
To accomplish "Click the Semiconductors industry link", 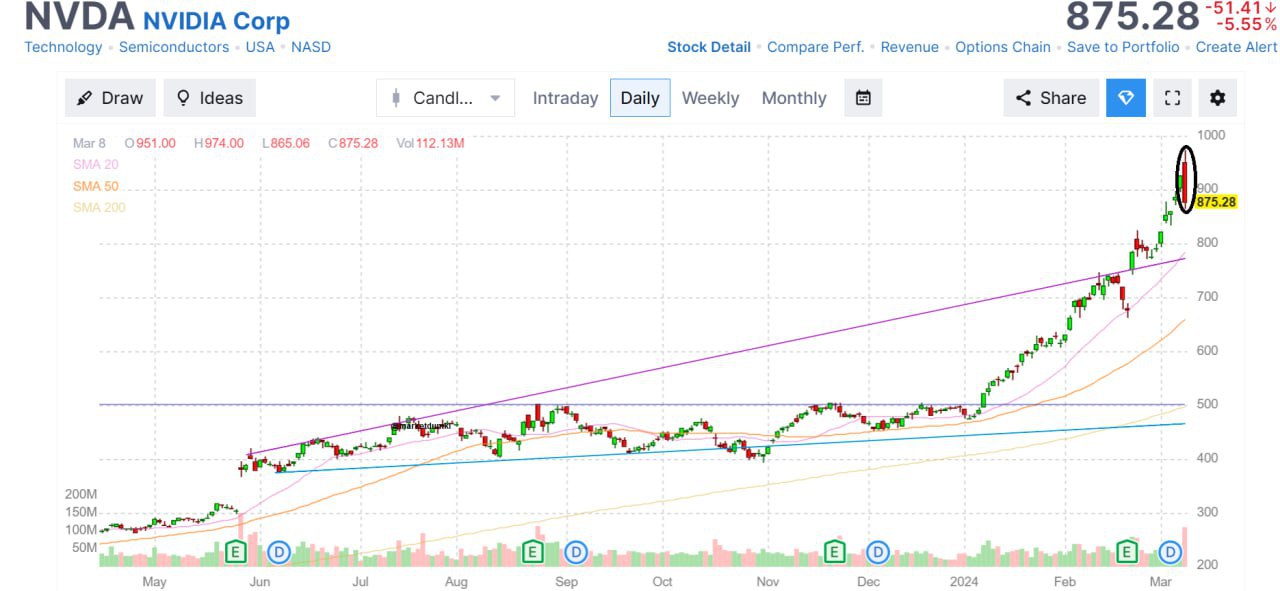I will (174, 47).
